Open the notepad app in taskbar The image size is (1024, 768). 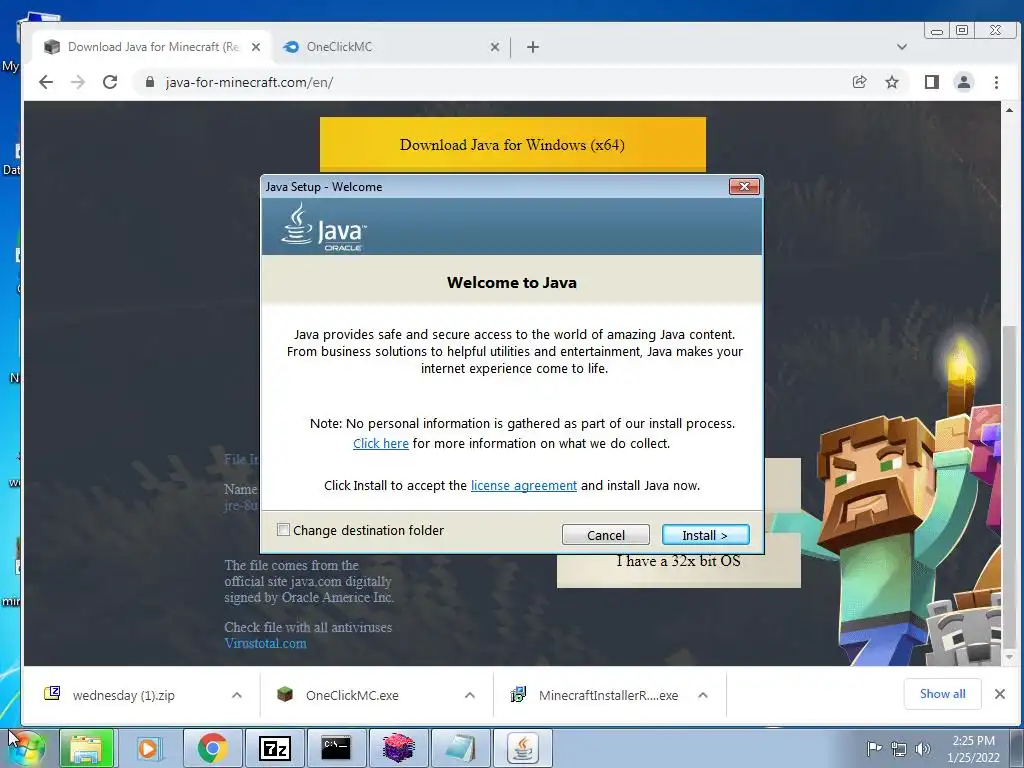tap(460, 748)
